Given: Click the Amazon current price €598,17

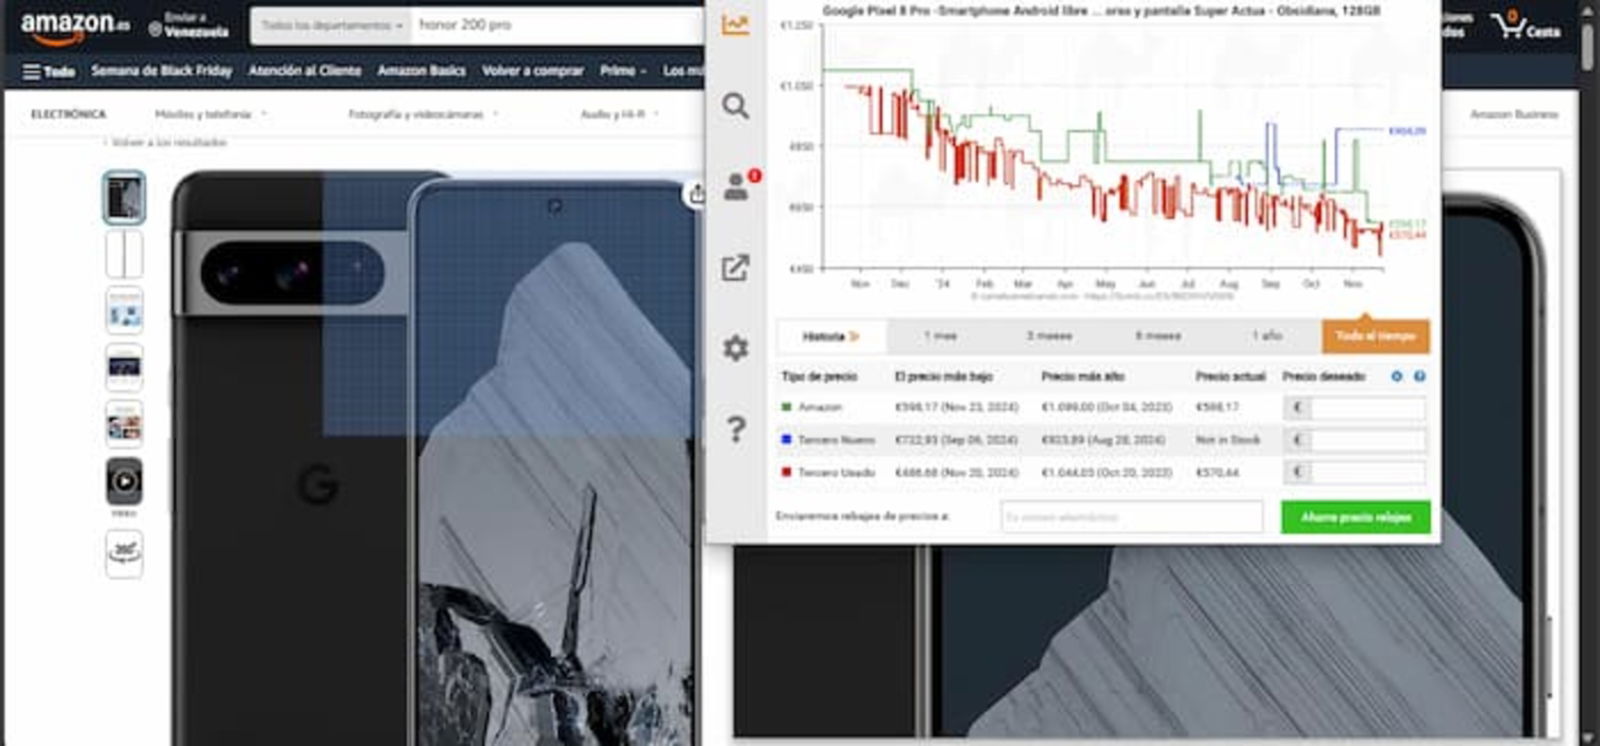Looking at the screenshot, I should [x=1217, y=407].
